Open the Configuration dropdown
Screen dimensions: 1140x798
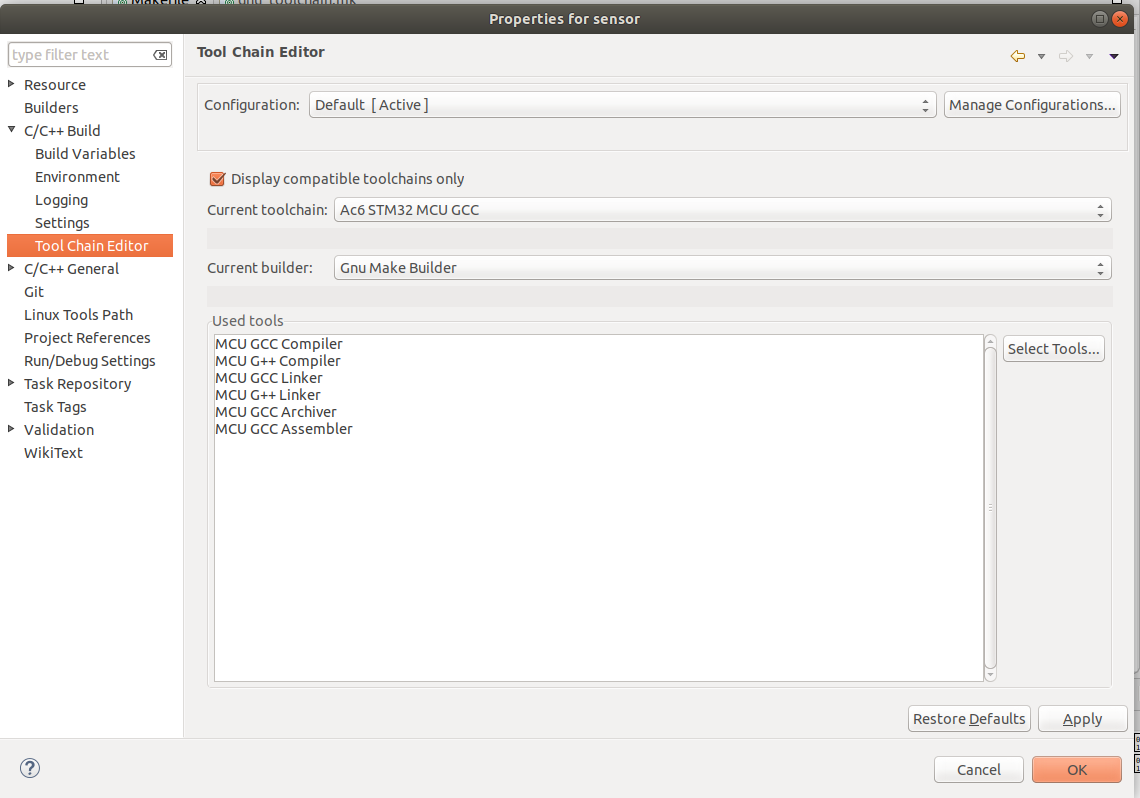(622, 105)
